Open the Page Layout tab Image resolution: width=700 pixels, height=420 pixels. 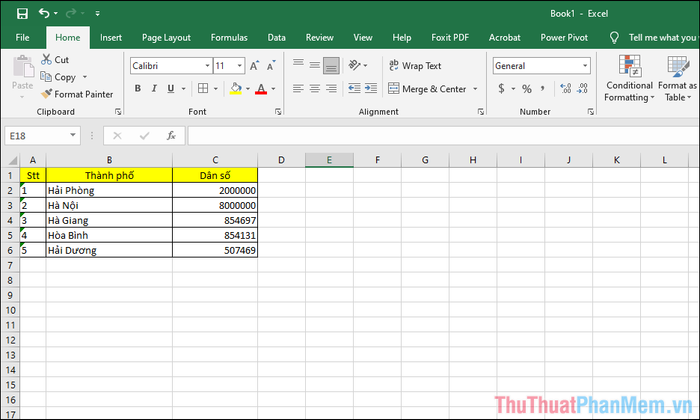point(166,38)
